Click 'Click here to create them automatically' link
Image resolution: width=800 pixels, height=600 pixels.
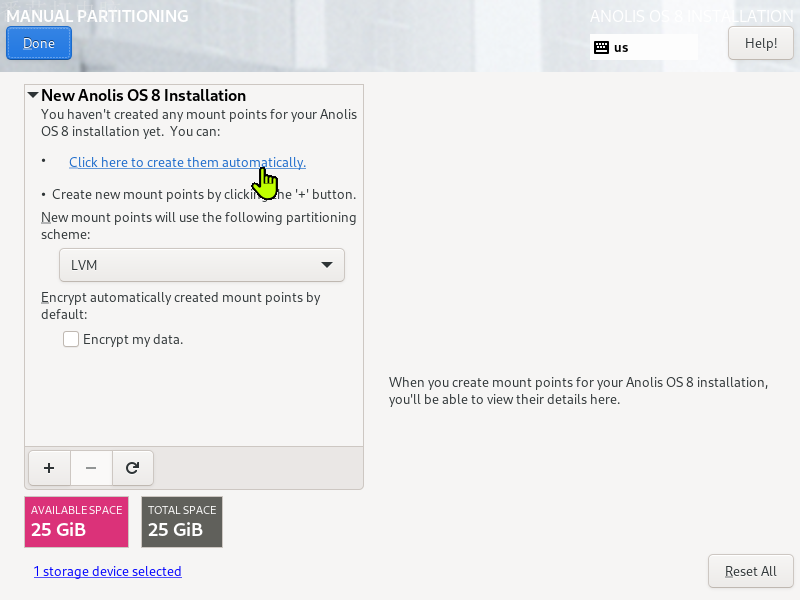pos(187,162)
